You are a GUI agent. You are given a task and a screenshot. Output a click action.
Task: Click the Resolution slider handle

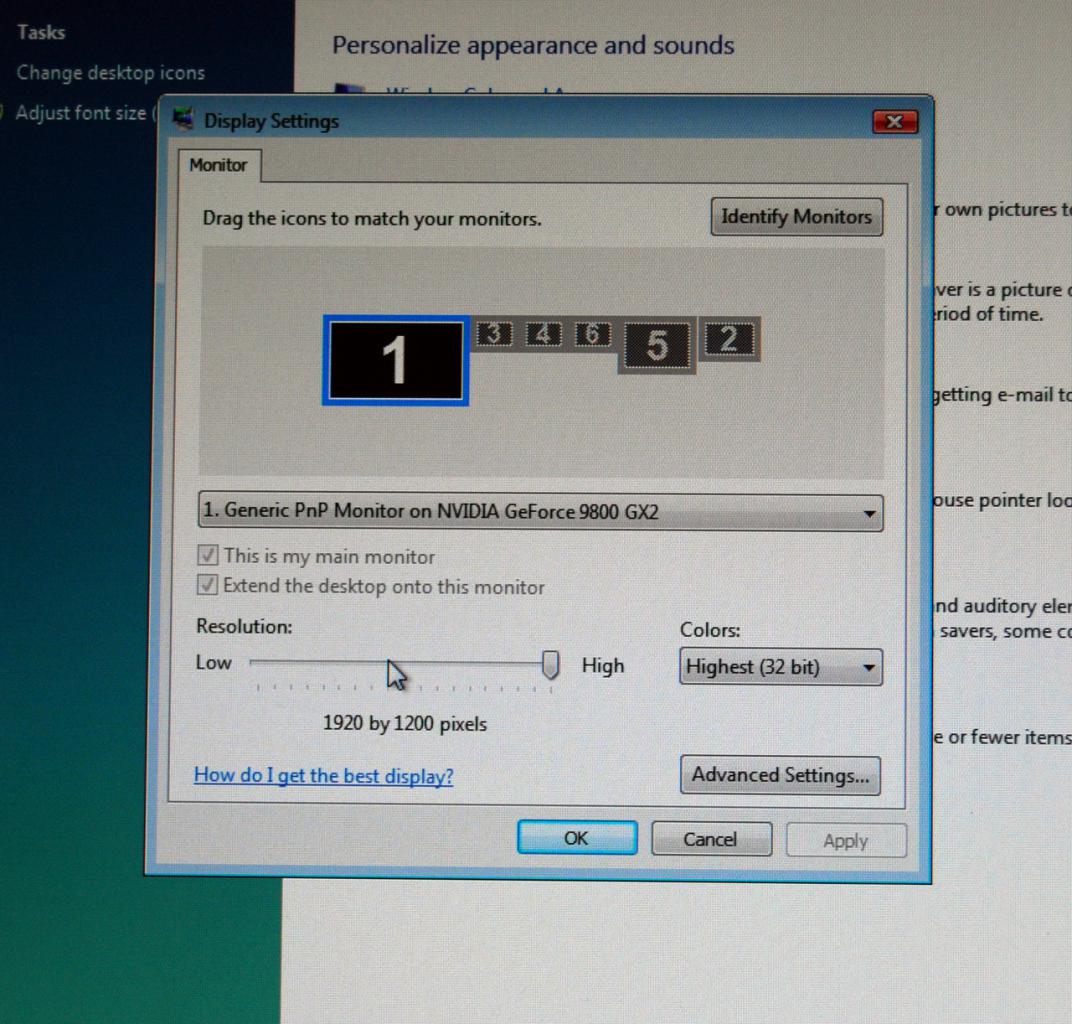click(550, 664)
